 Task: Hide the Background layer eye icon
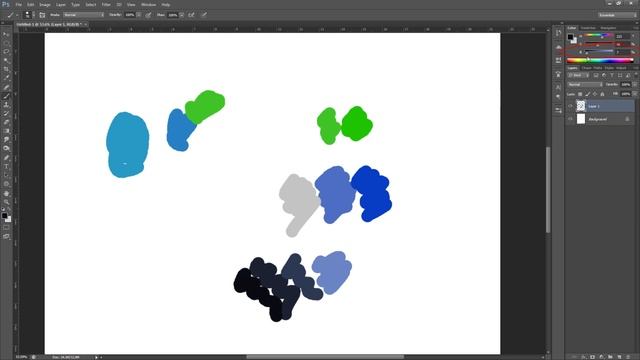(x=571, y=119)
